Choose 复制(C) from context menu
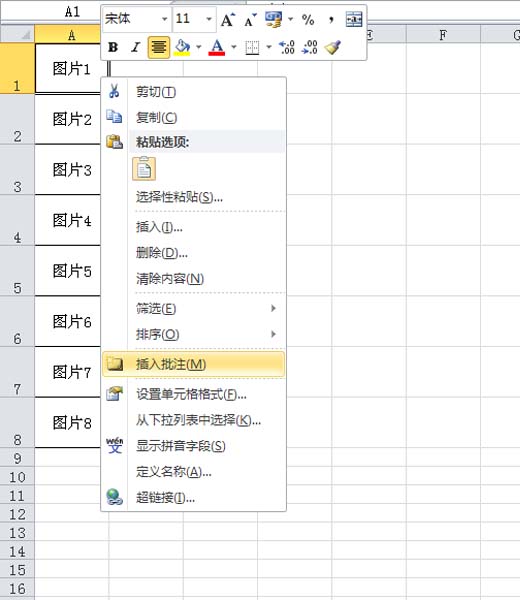The image size is (520, 600). point(194,117)
